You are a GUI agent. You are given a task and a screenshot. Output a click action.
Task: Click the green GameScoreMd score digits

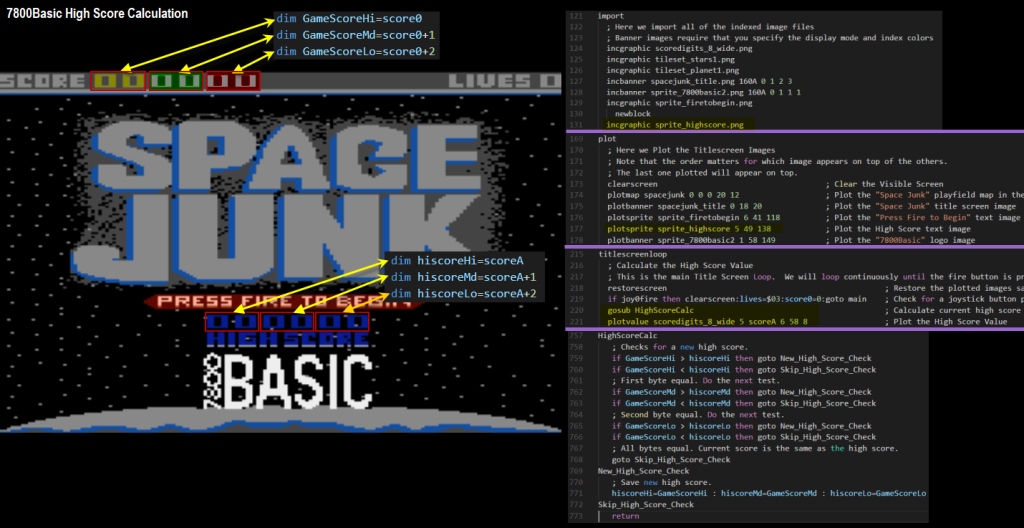[176, 80]
